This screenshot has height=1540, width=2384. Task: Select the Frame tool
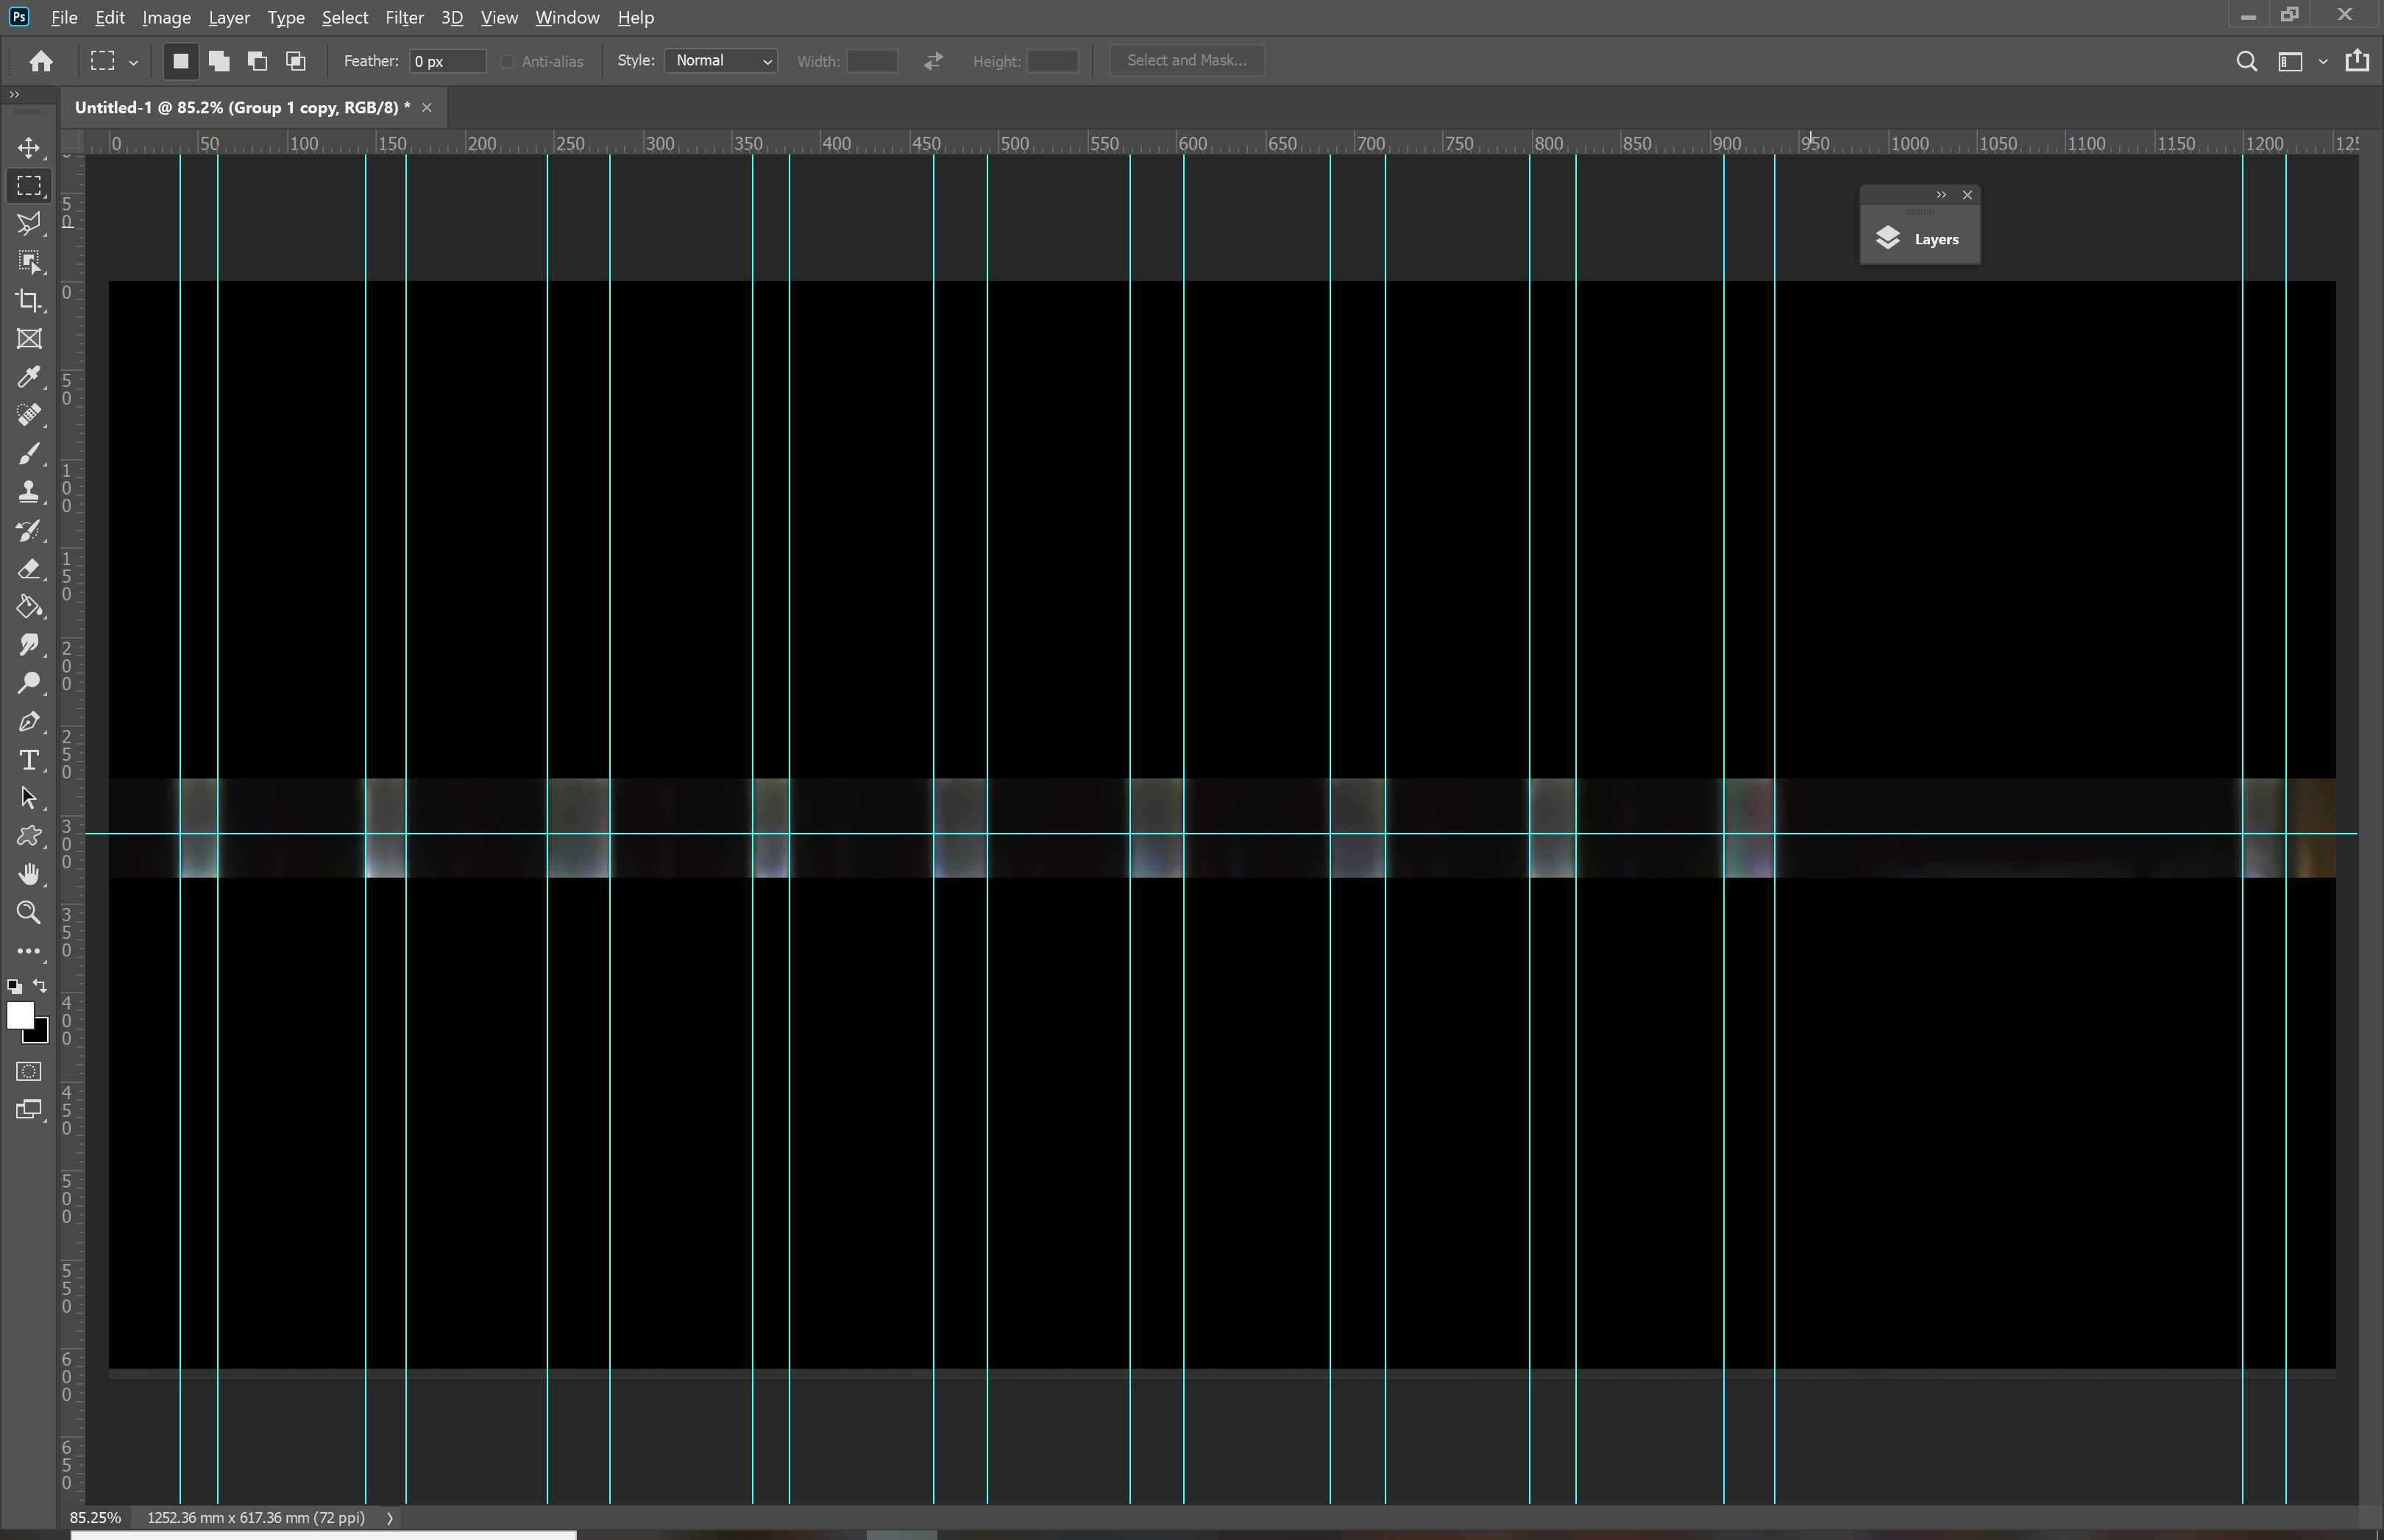coord(29,339)
